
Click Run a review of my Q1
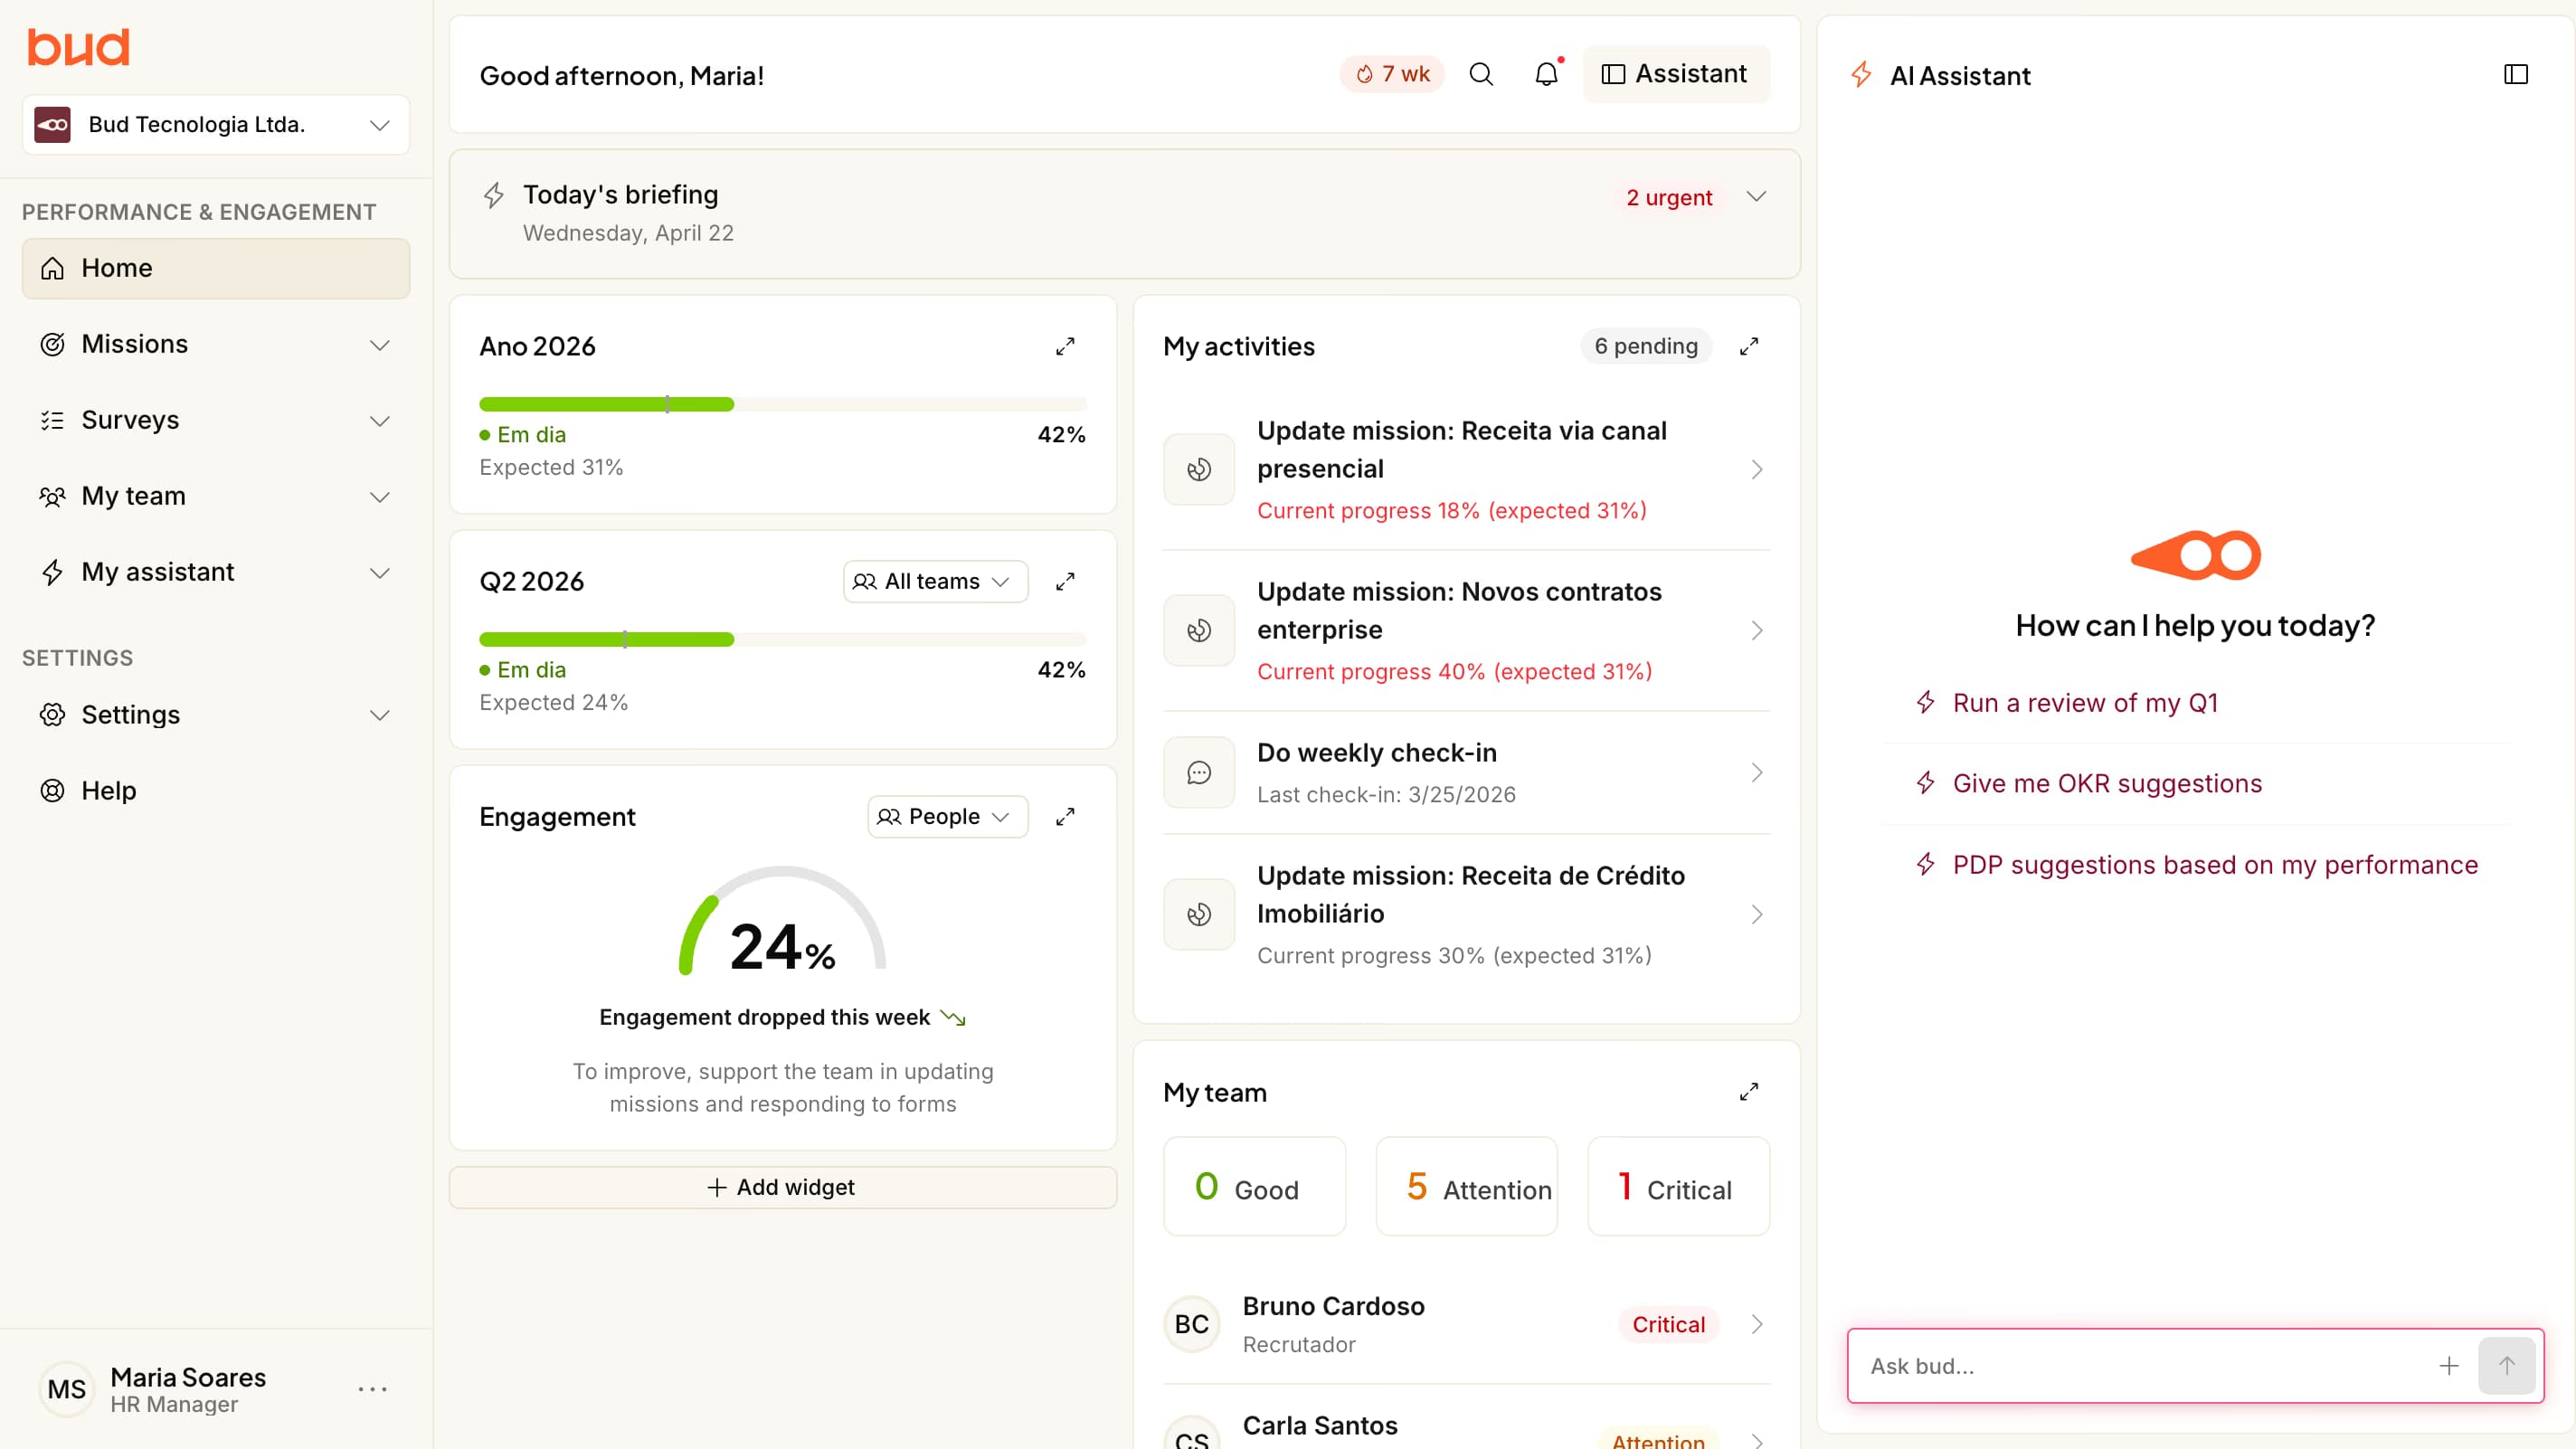[2085, 703]
